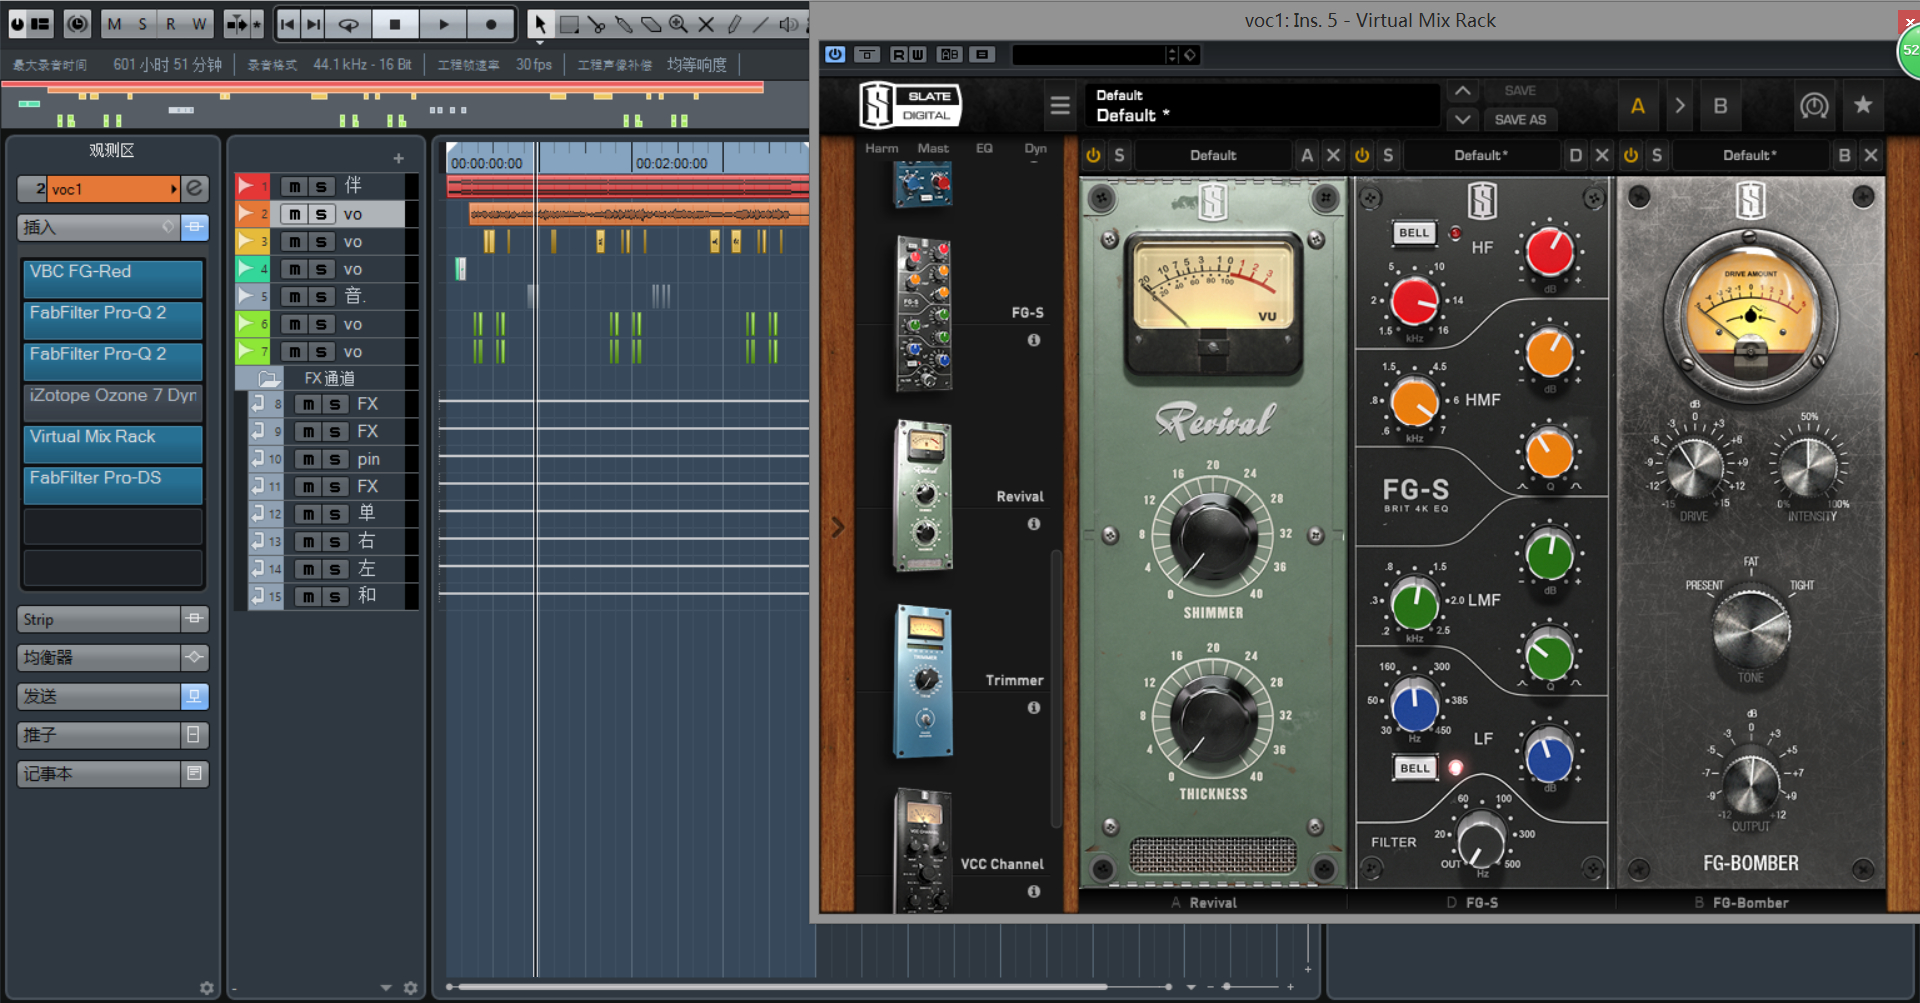Open the Mast module category tab

click(x=933, y=148)
